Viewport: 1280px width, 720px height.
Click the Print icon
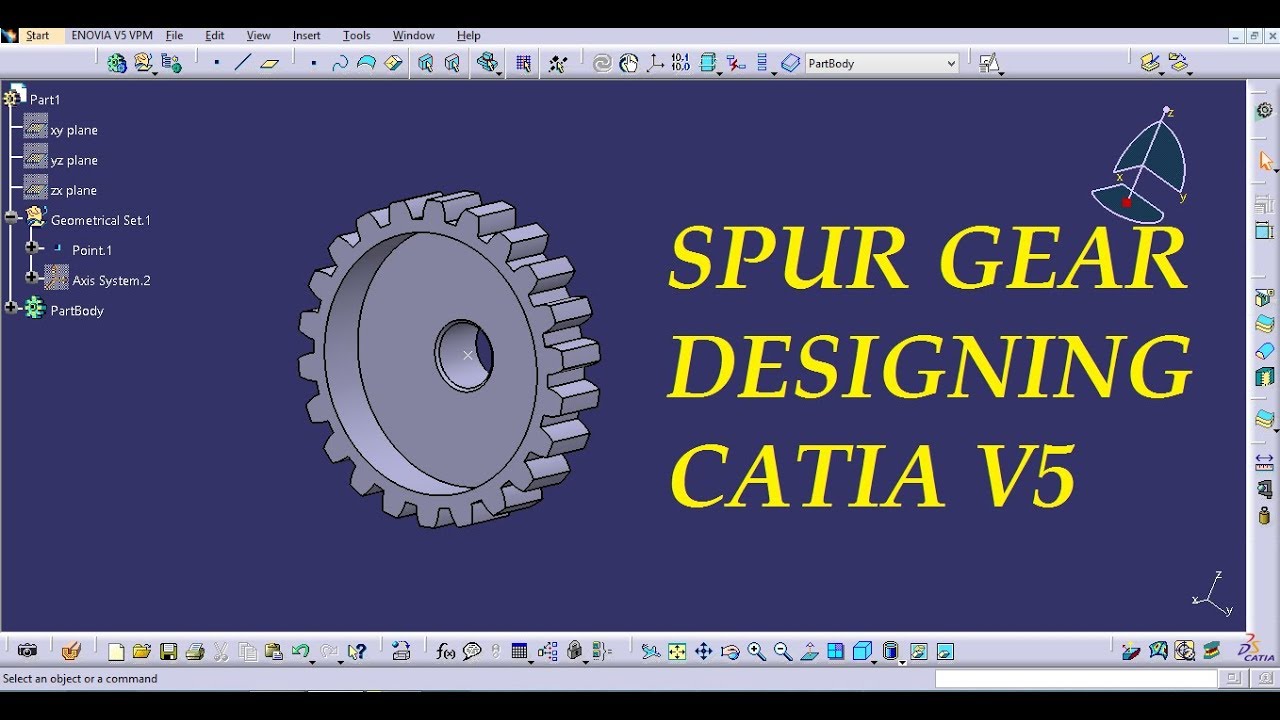point(195,652)
